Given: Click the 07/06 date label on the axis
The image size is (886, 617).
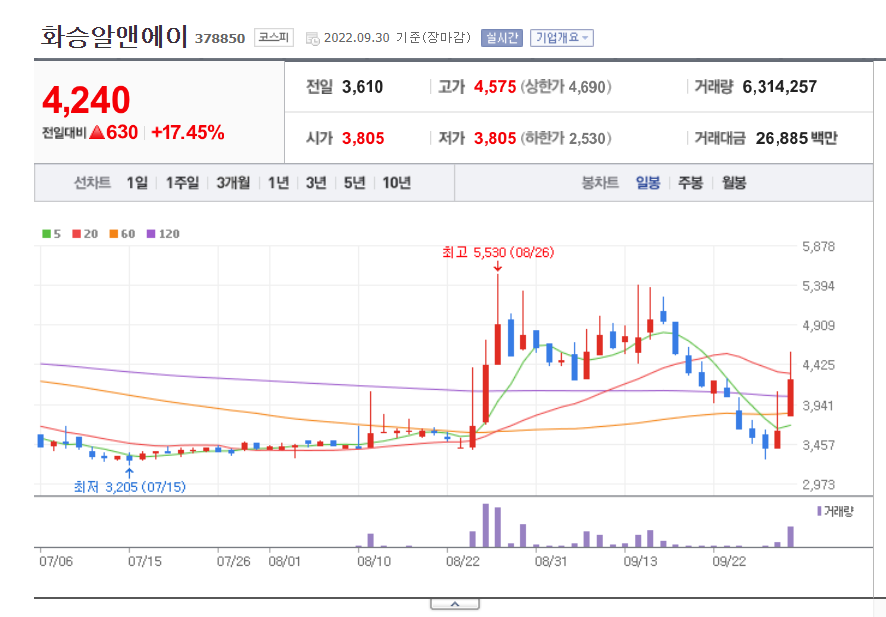Looking at the screenshot, I should point(56,561).
